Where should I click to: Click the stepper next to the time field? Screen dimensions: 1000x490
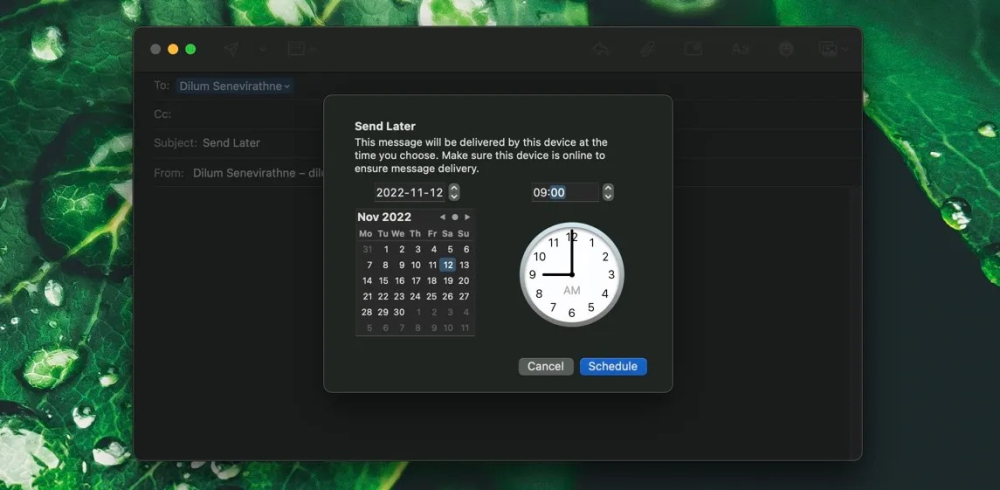pos(608,192)
